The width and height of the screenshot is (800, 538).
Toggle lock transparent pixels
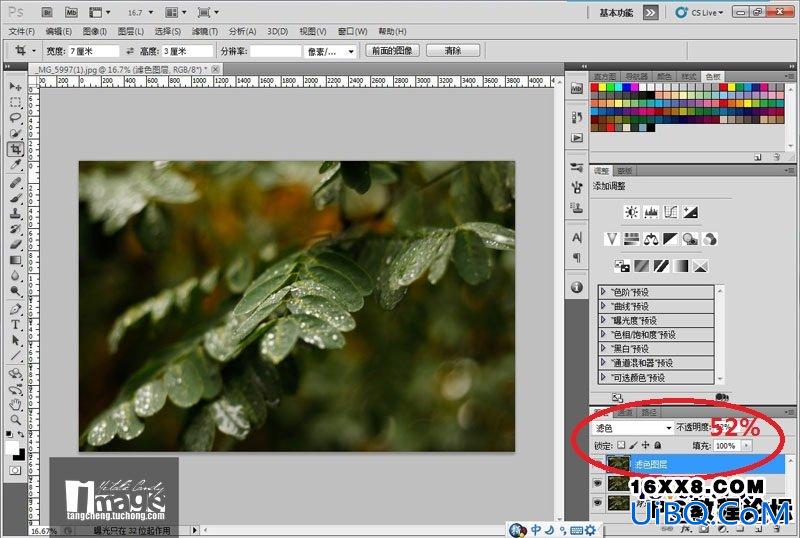(621, 445)
